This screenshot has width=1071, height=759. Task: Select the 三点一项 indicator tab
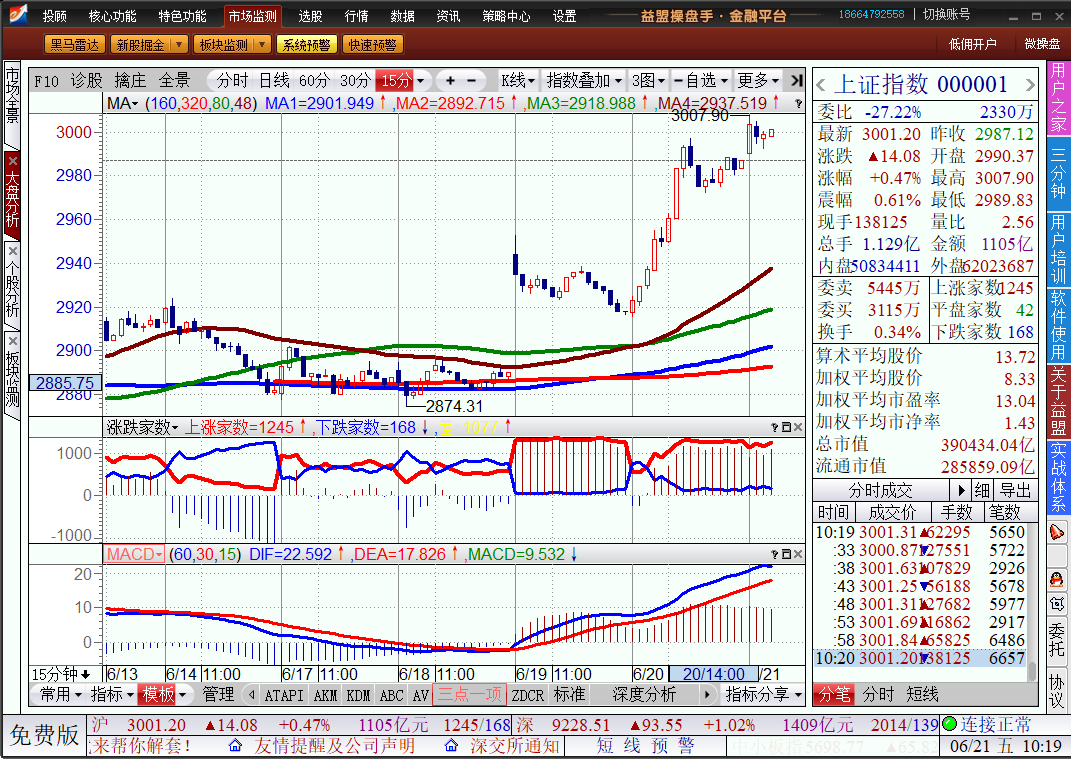click(469, 695)
